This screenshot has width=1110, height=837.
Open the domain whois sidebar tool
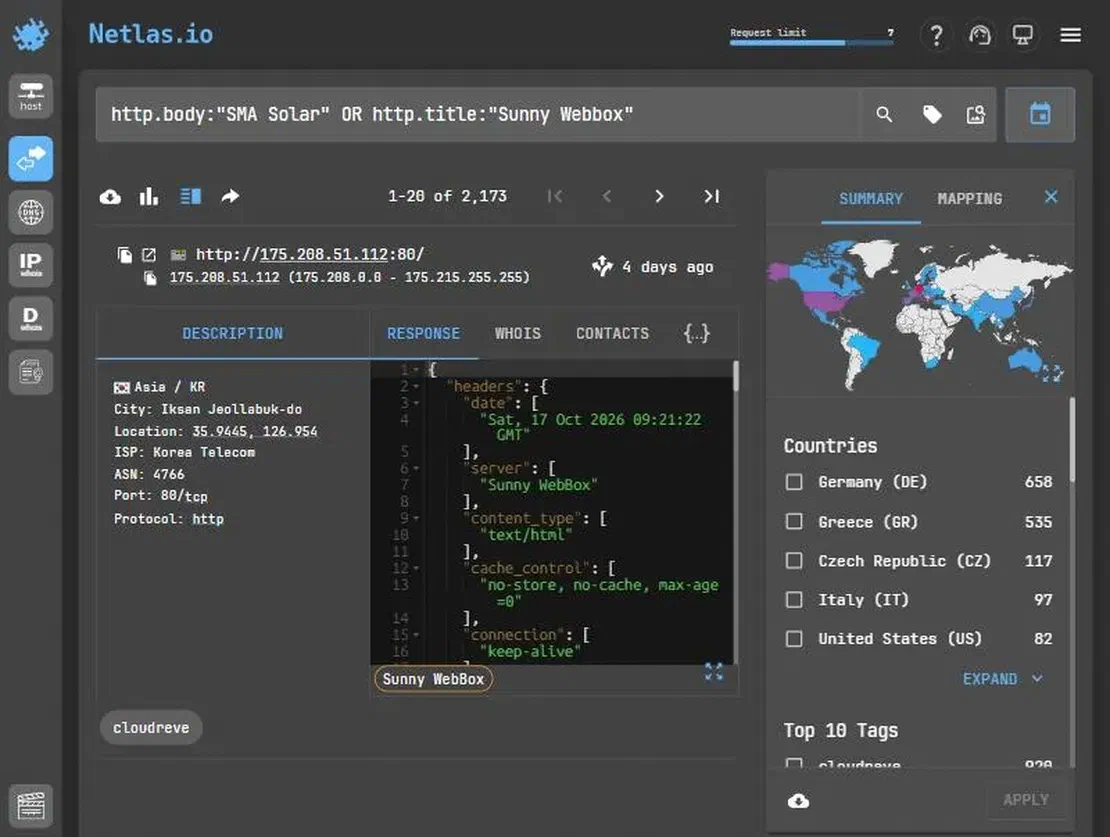tap(30, 318)
